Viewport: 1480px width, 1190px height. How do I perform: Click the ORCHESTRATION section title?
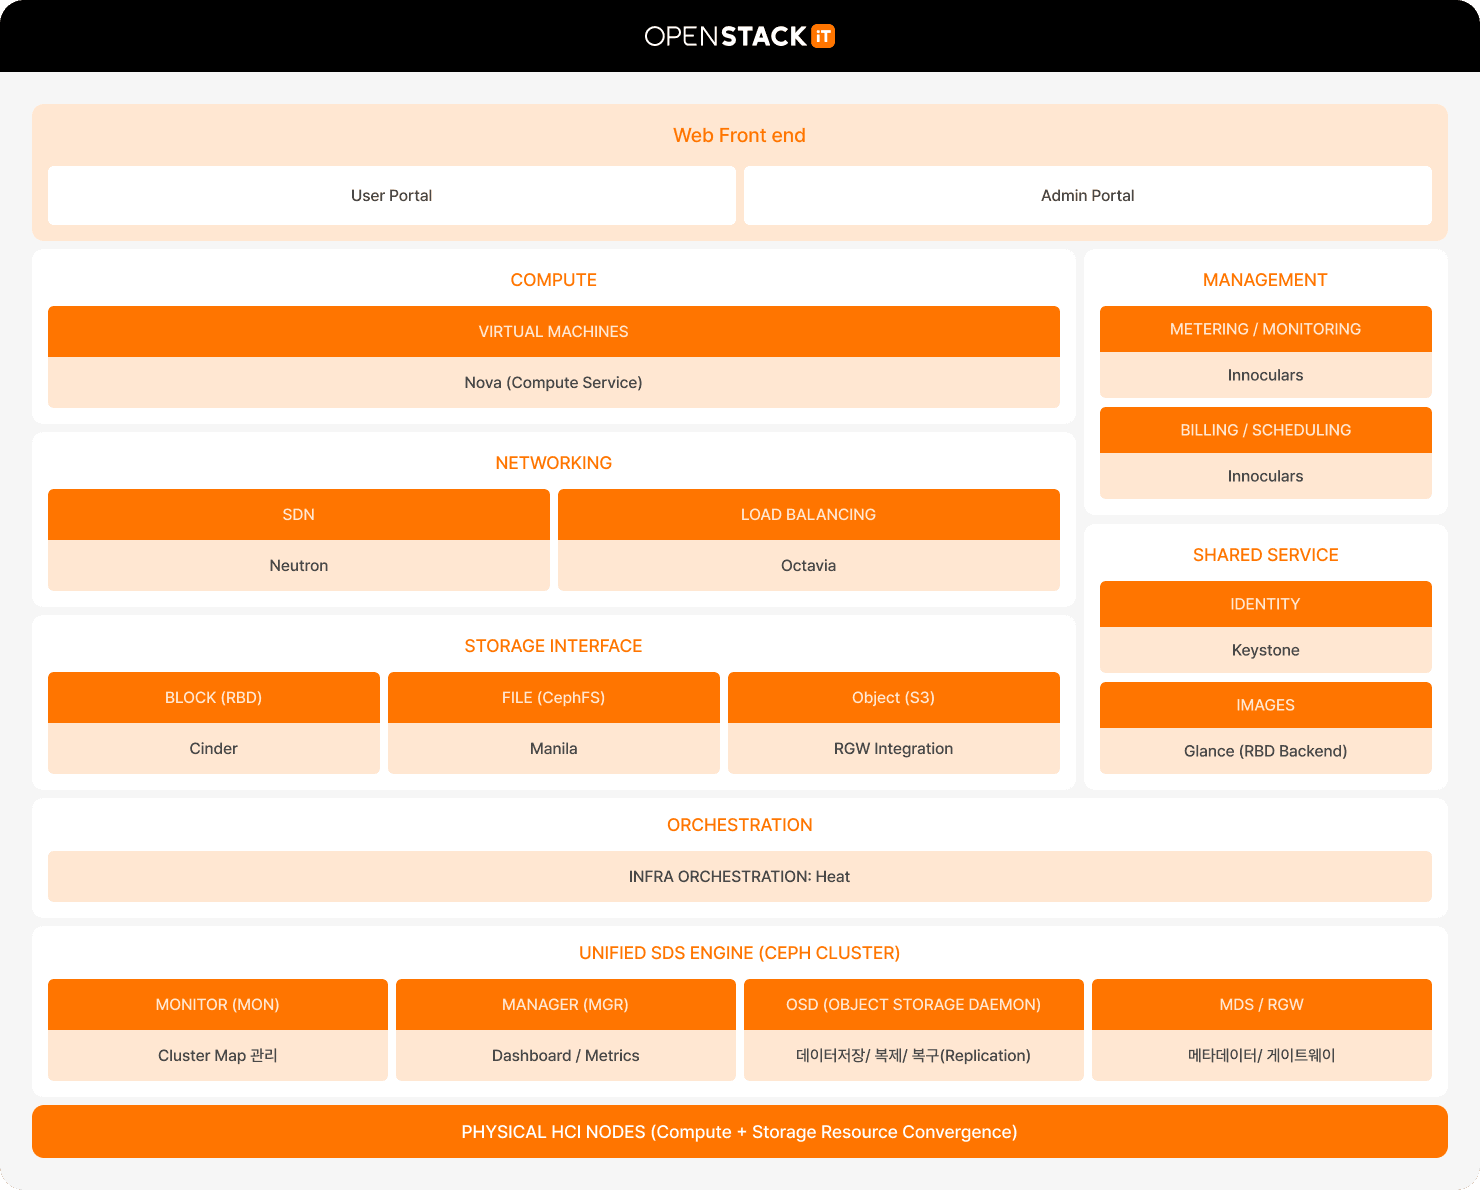tap(740, 825)
